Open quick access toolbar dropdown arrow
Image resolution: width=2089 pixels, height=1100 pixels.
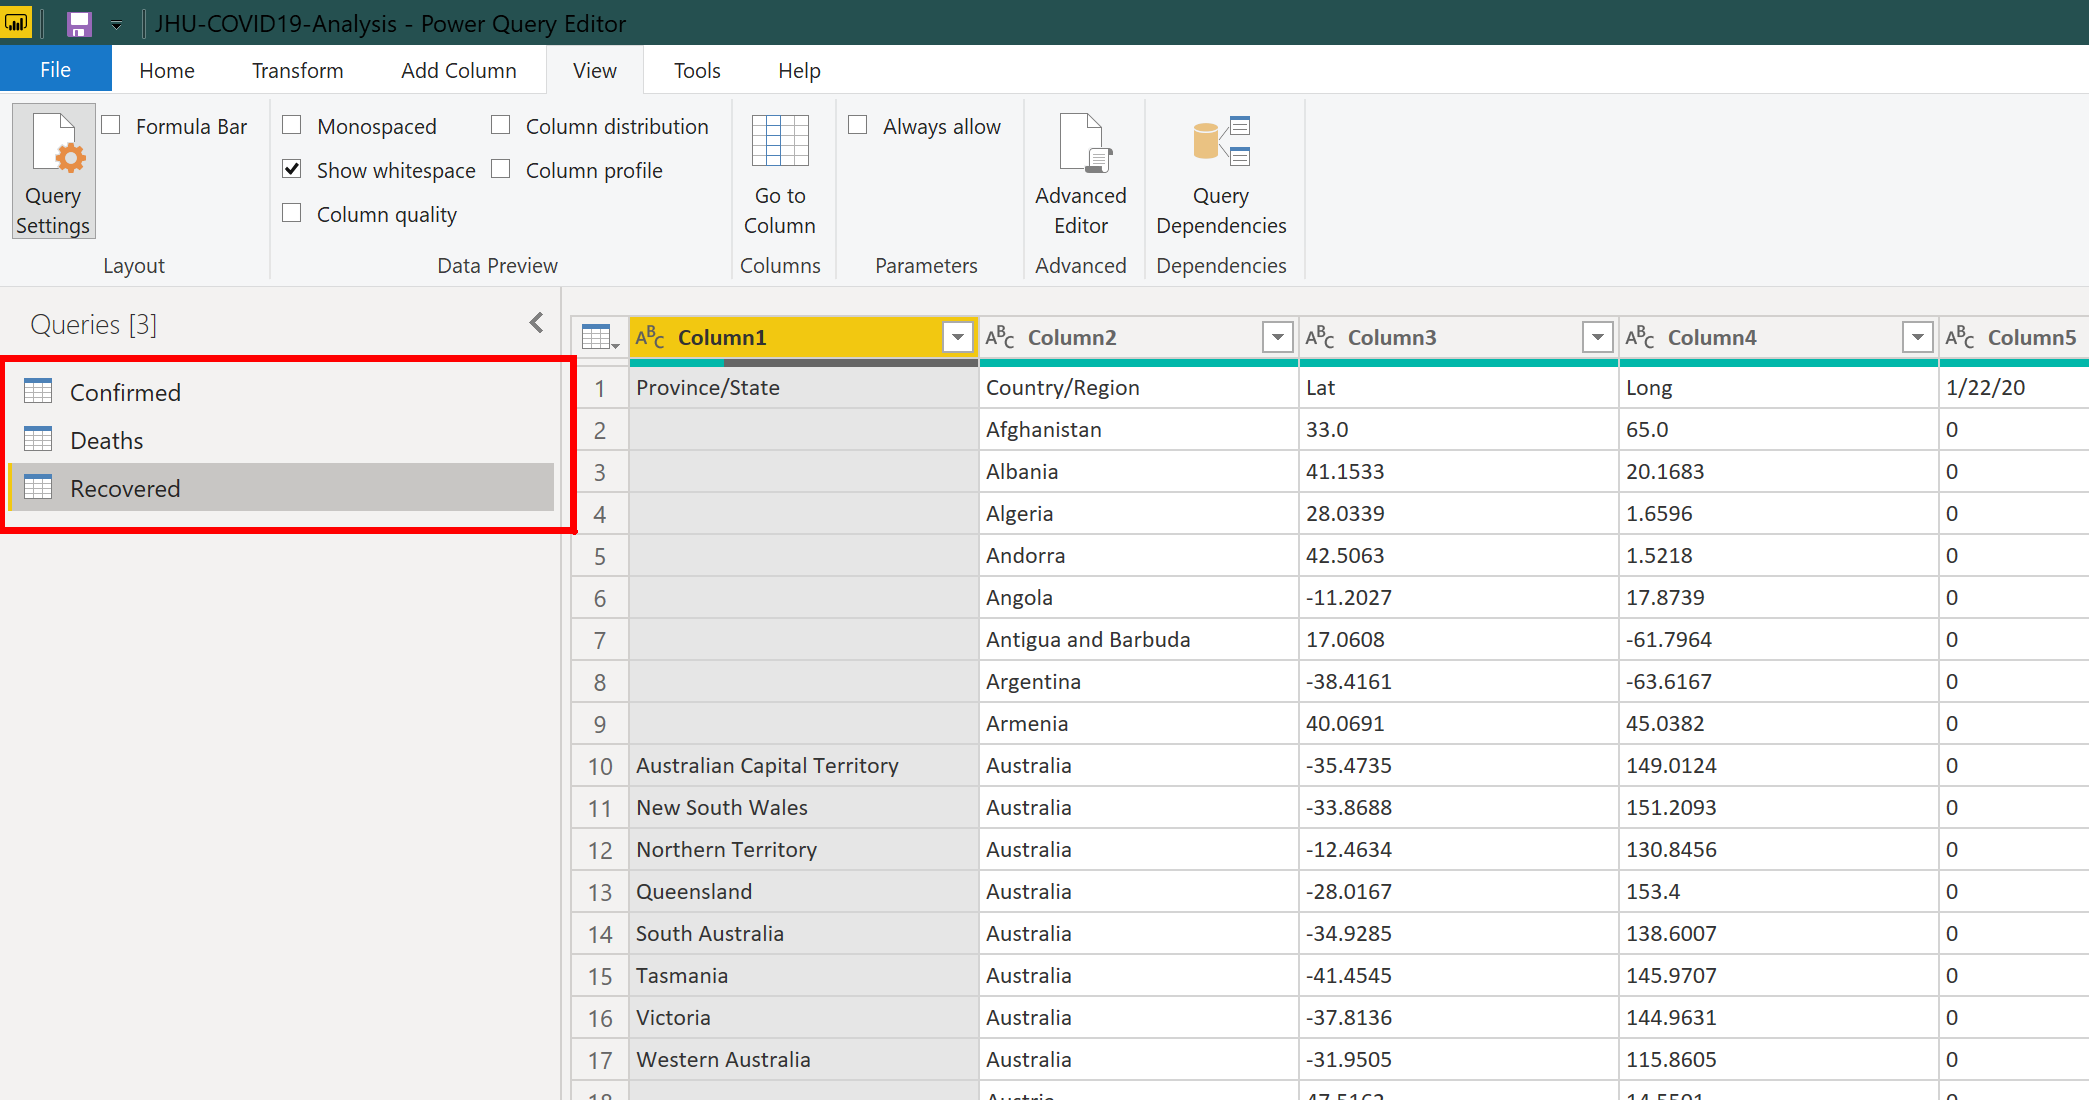tap(117, 25)
